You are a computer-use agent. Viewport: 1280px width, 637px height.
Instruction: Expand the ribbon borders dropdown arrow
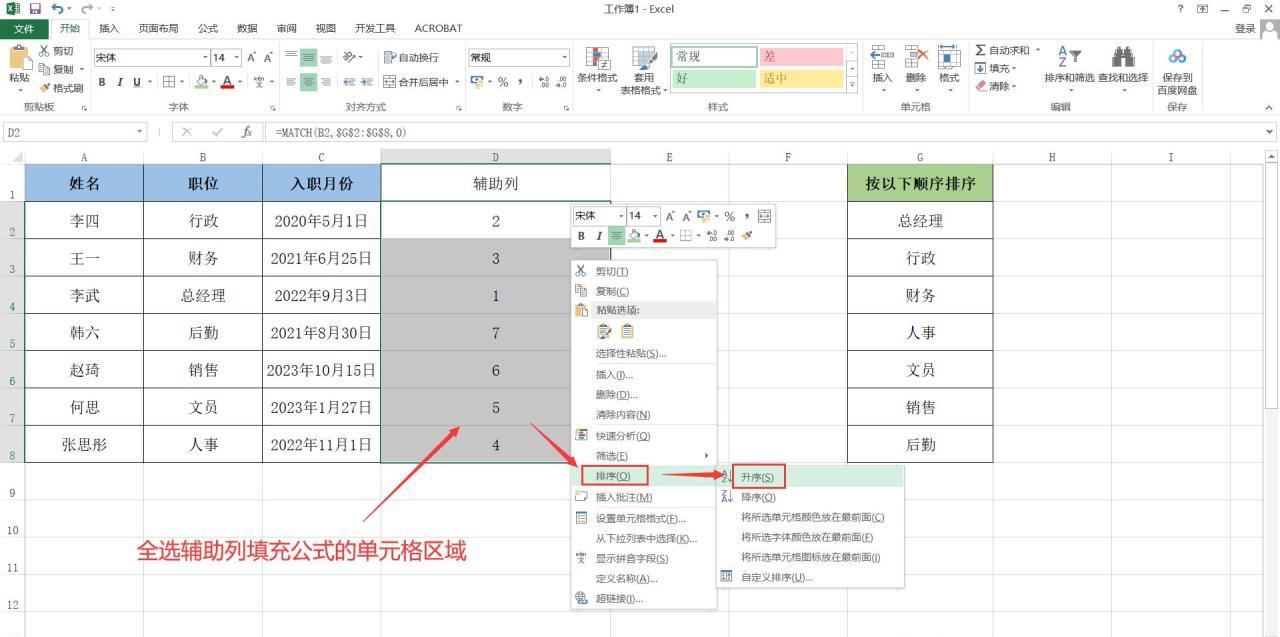[x=182, y=82]
